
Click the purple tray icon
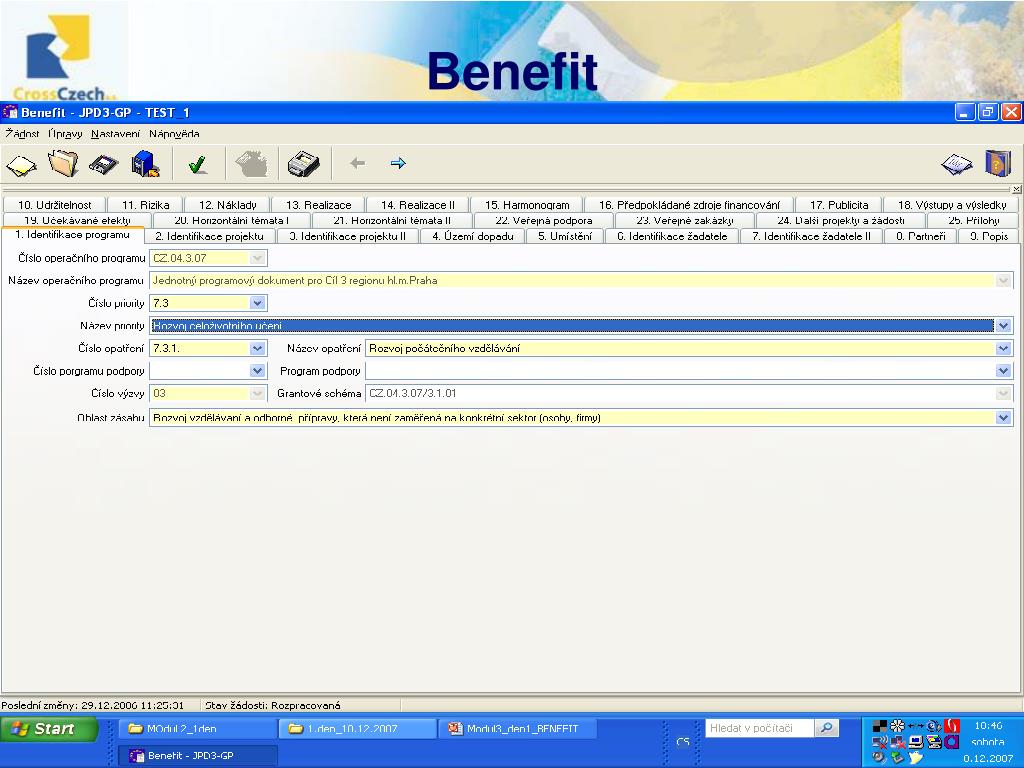[952, 741]
